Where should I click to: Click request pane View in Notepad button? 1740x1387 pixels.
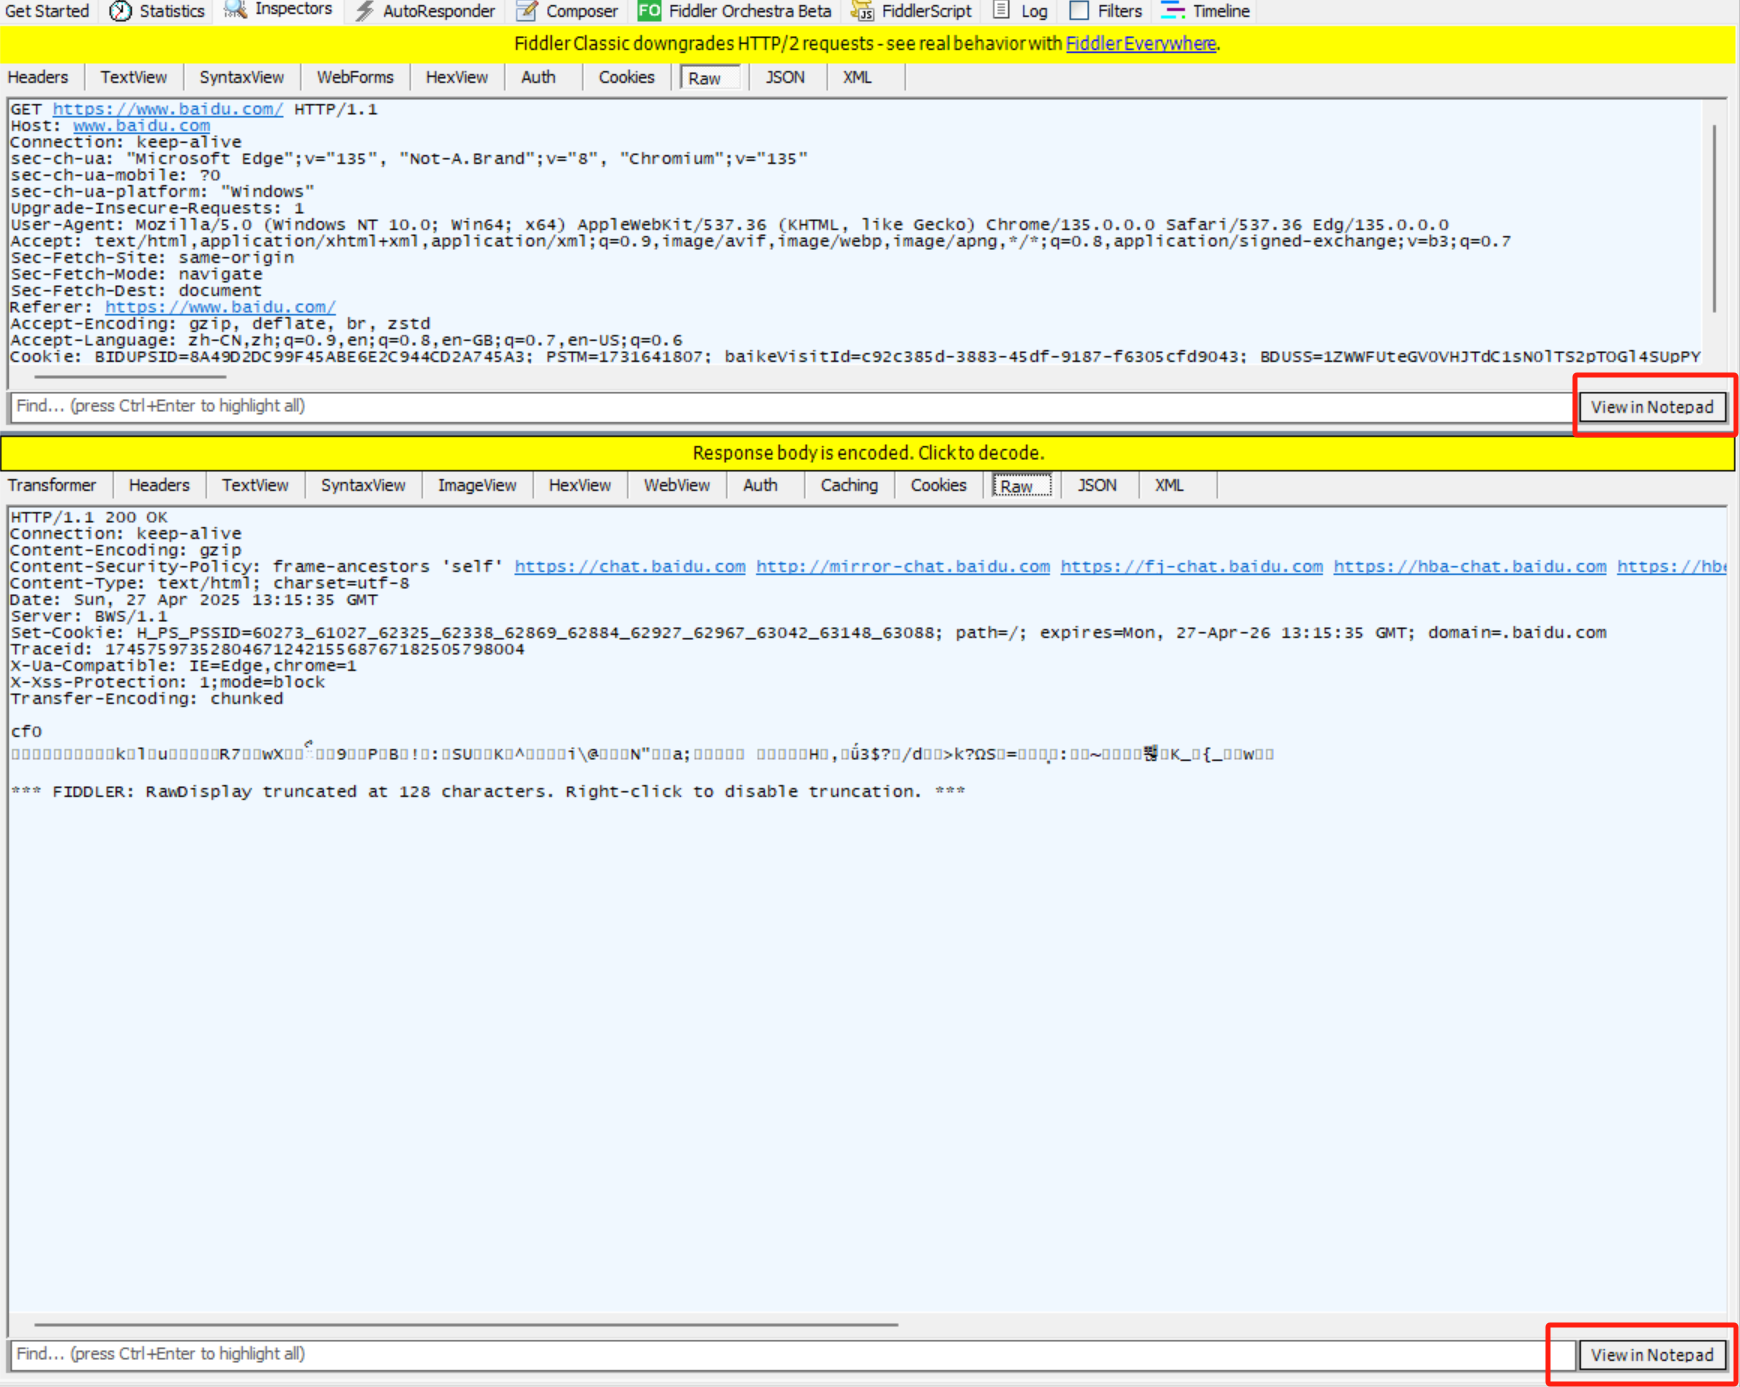[1652, 407]
